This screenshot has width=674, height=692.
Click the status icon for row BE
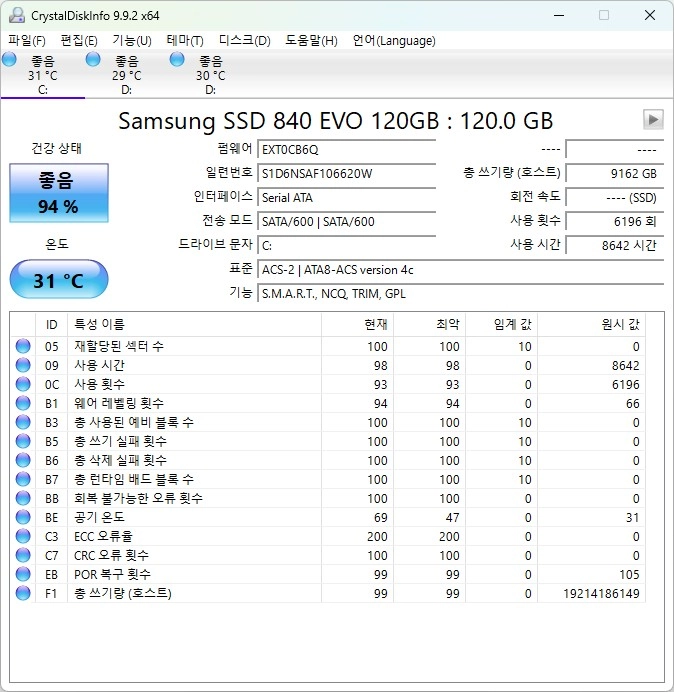click(x=23, y=517)
